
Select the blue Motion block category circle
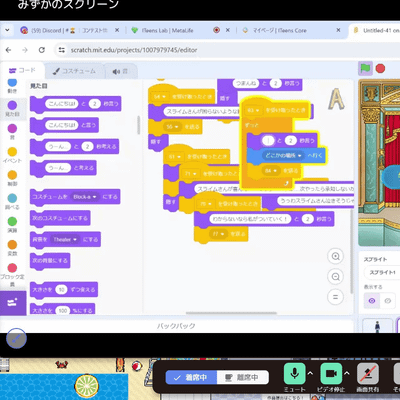point(12,82)
